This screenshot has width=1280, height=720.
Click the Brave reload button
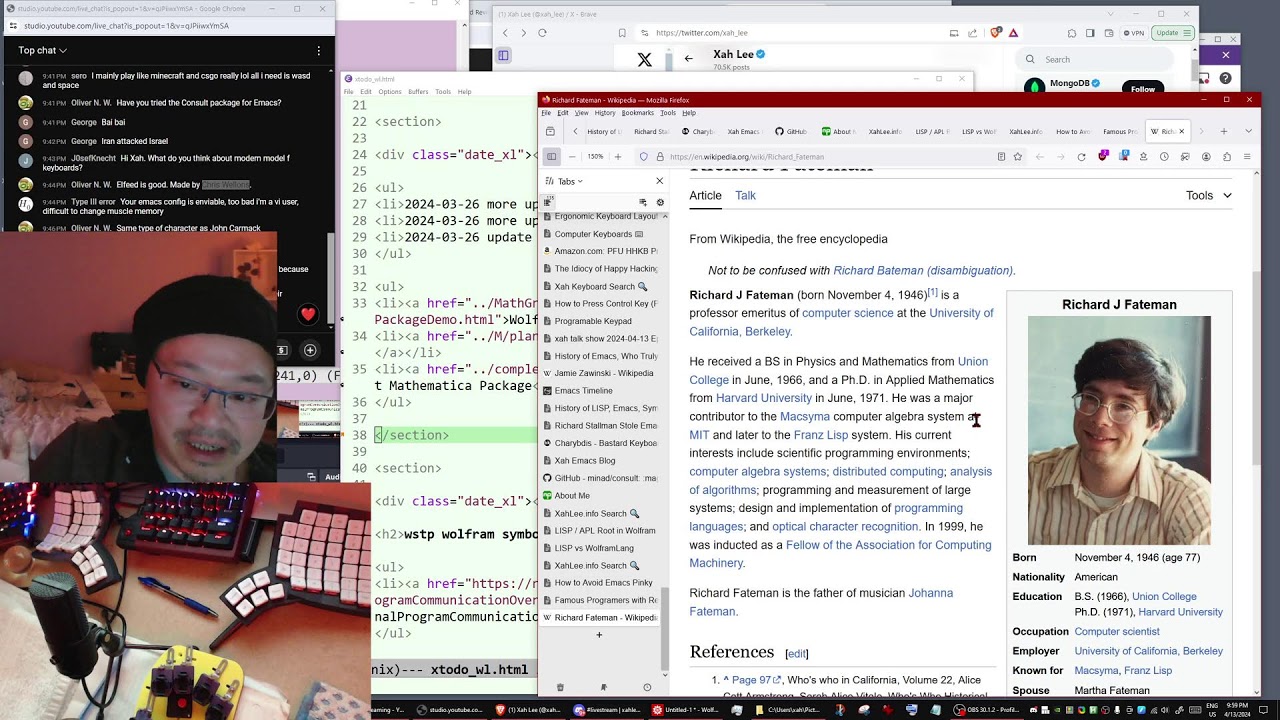[x=542, y=33]
